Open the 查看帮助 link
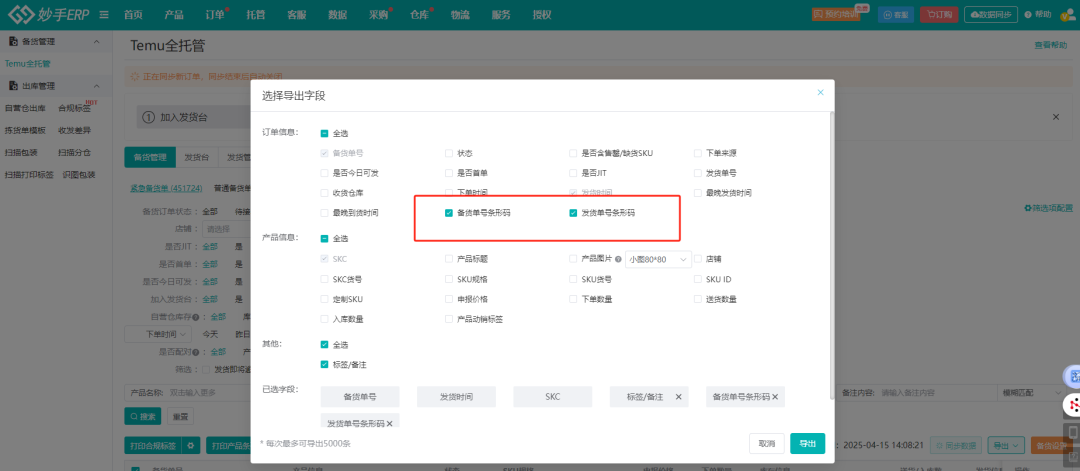Screen dimensions: 1080x471 point(1050,45)
